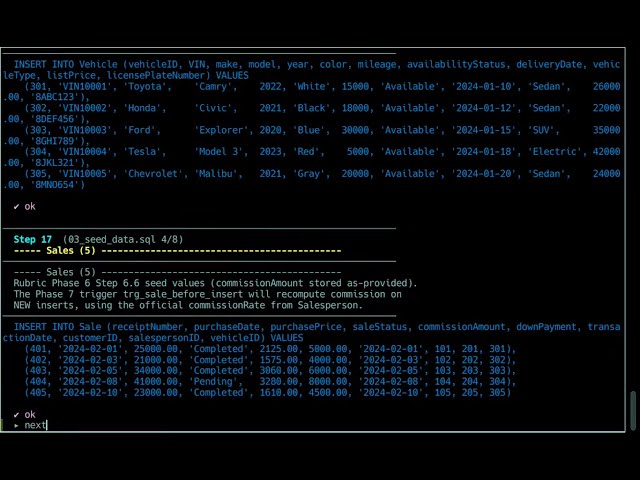Click the 'ctionDate, customerID, salespersonID' column list line
The image size is (640, 480).
pos(153,338)
